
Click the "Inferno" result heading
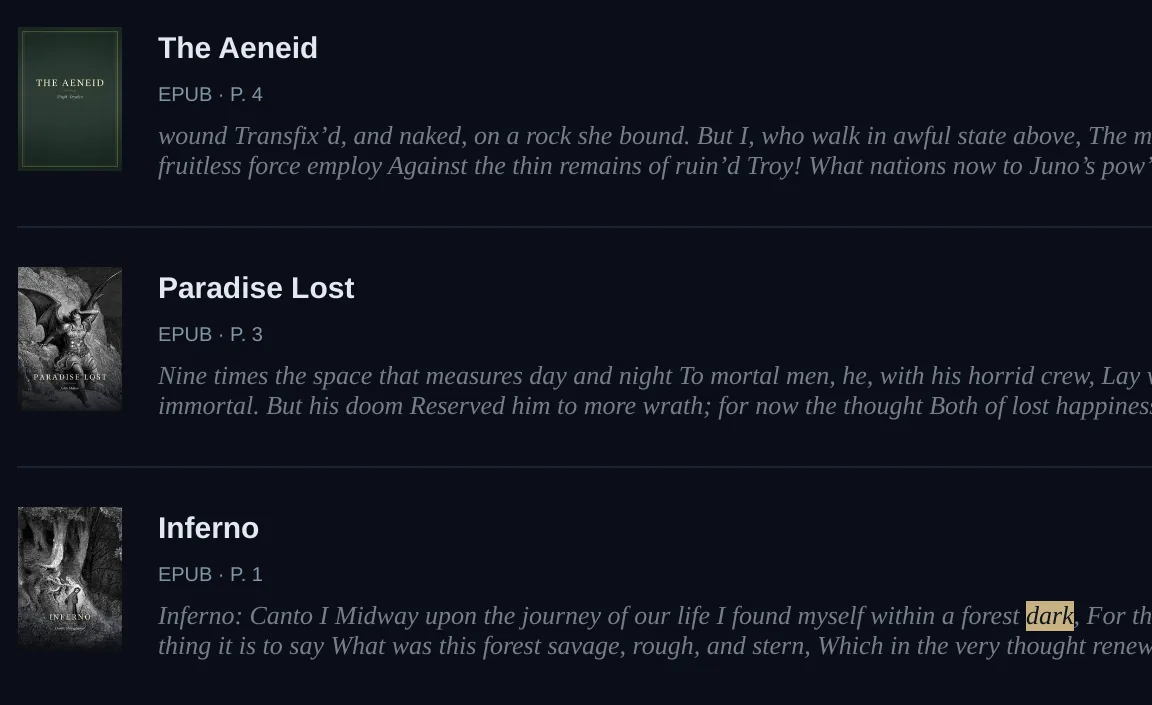click(x=209, y=528)
